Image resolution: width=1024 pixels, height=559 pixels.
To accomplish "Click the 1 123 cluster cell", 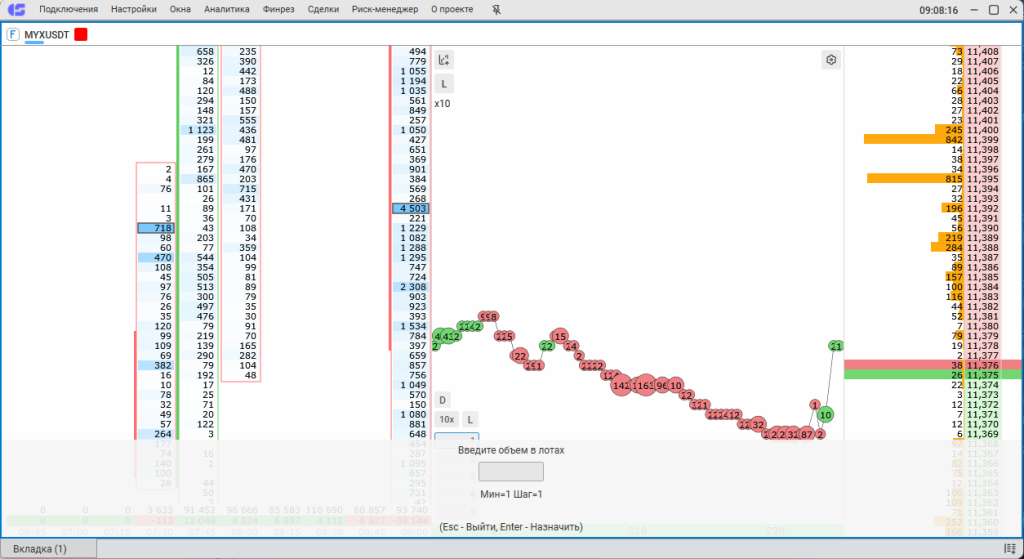I will click(199, 130).
